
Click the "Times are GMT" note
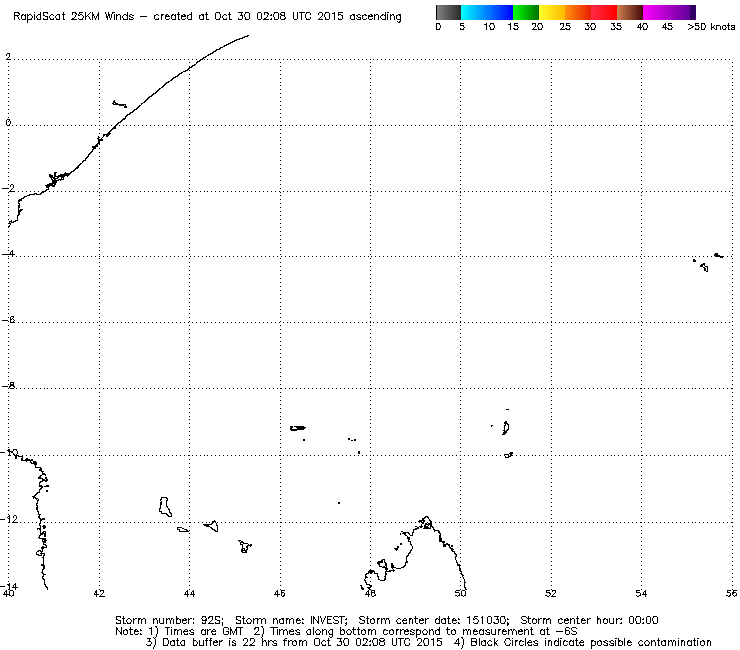pos(203,632)
